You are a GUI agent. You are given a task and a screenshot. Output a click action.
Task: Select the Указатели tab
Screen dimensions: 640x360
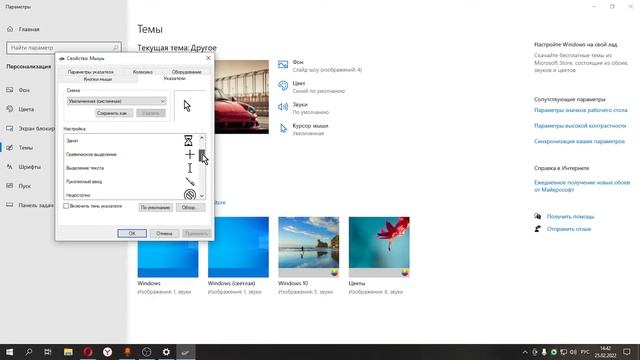[174, 78]
